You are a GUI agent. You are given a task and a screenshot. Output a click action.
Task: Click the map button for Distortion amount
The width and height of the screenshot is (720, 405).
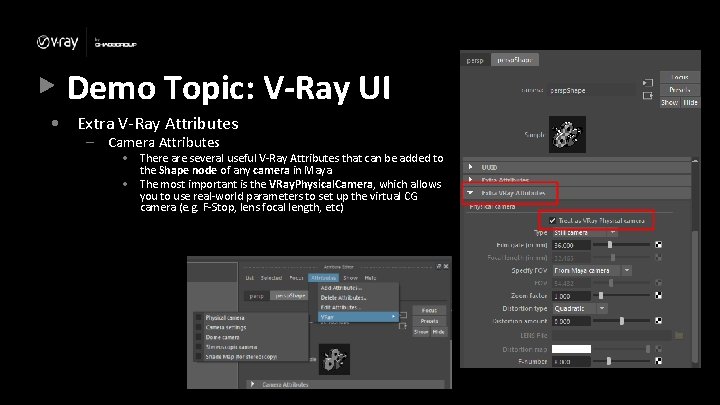click(658, 321)
